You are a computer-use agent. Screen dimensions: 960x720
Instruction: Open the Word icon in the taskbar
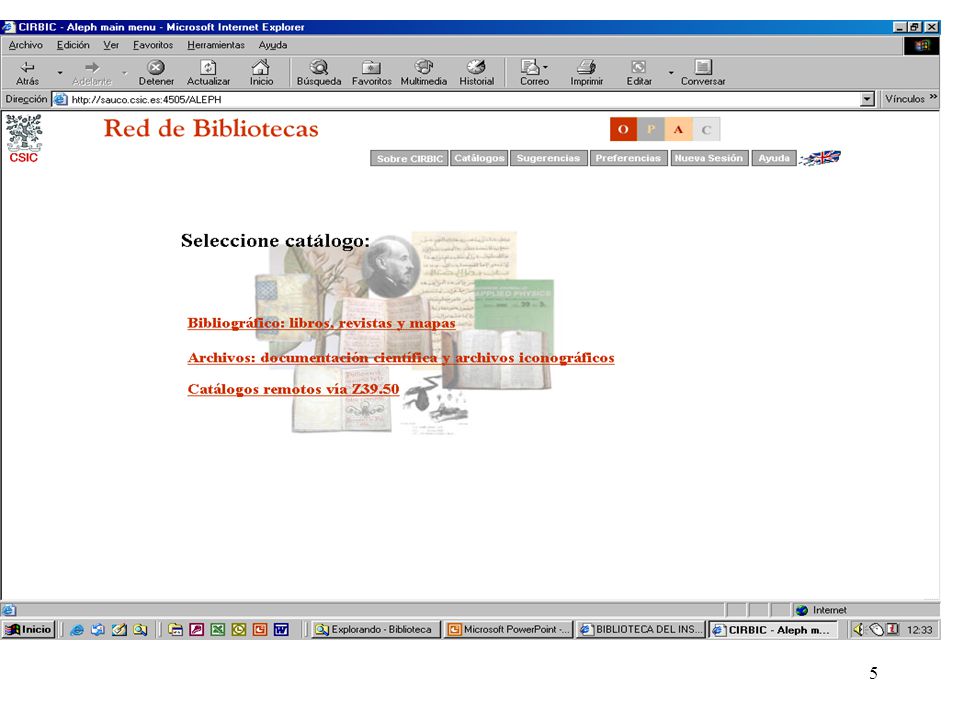click(x=281, y=629)
